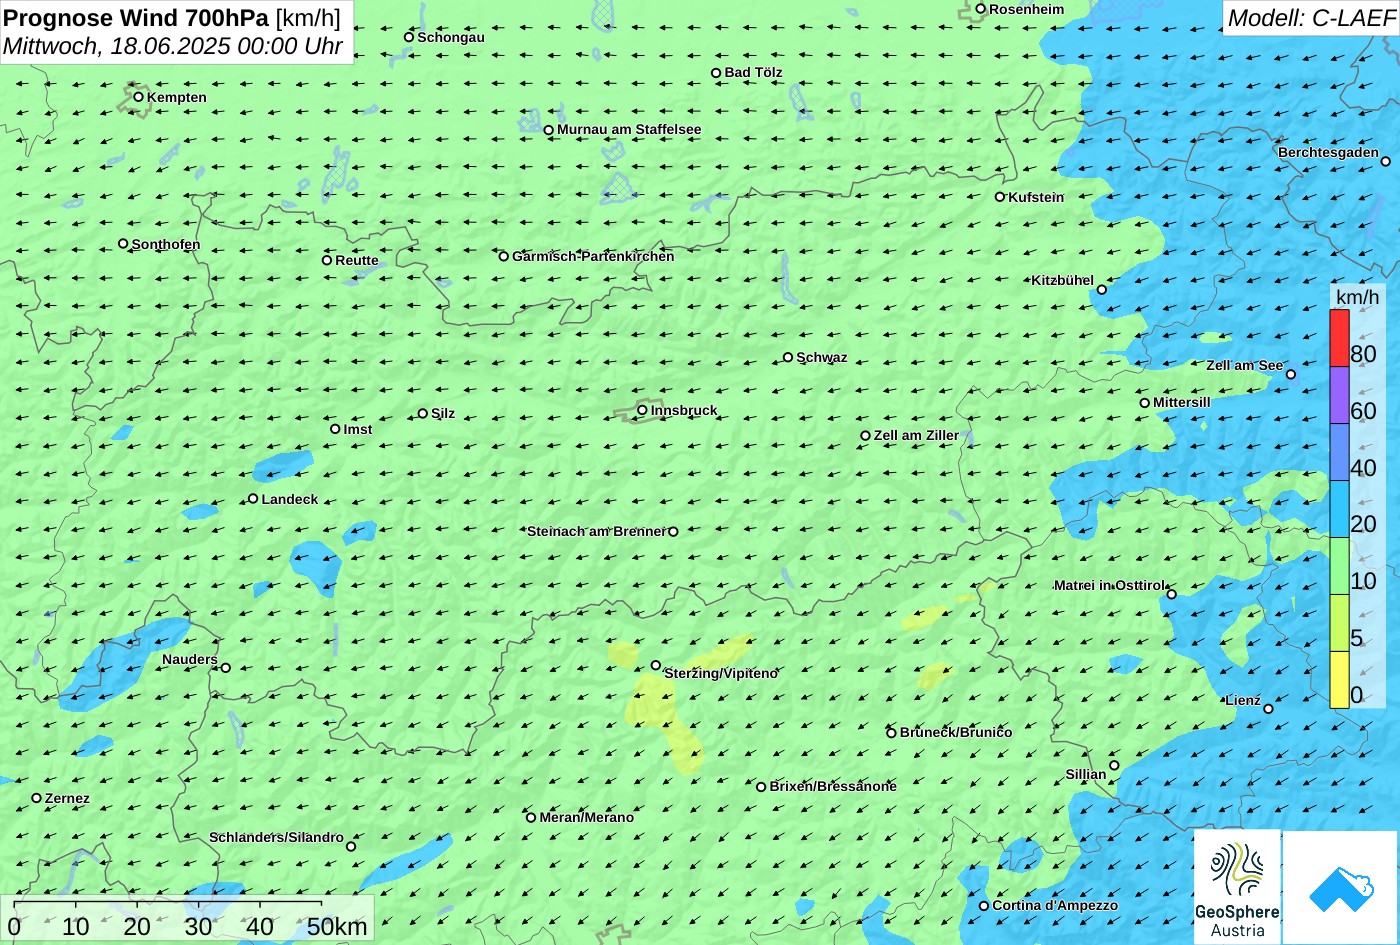
Task: Click the '50km' scale bar label
Action: tap(337, 927)
